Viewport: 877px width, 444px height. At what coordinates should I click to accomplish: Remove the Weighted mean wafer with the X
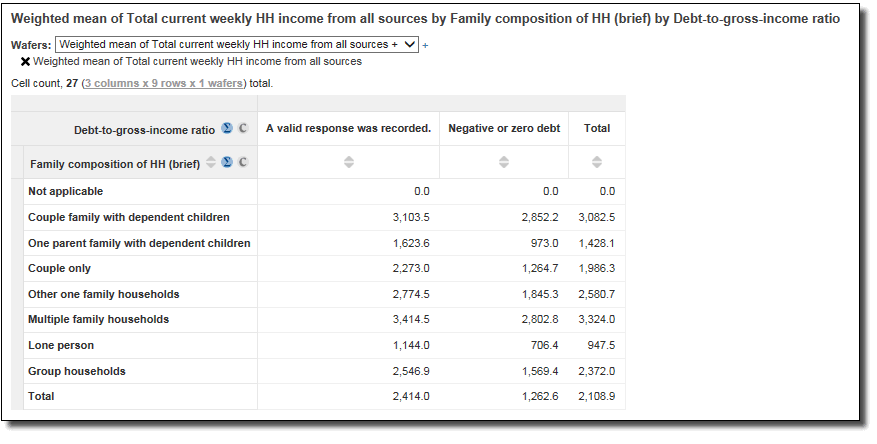coord(25,62)
